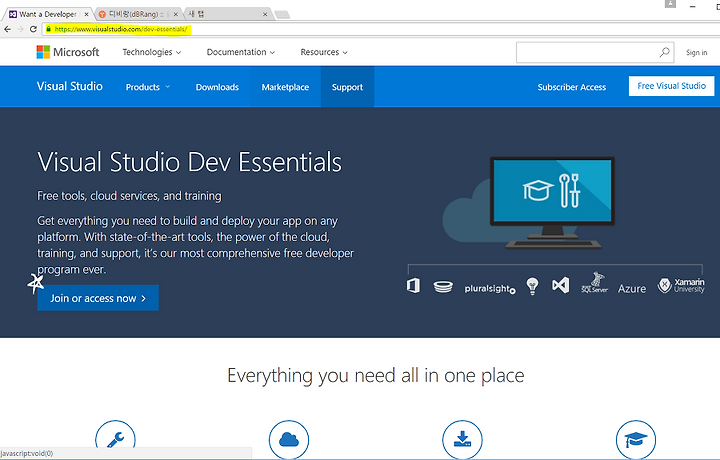
Task: Go back with browser back arrow
Action: [7, 29]
